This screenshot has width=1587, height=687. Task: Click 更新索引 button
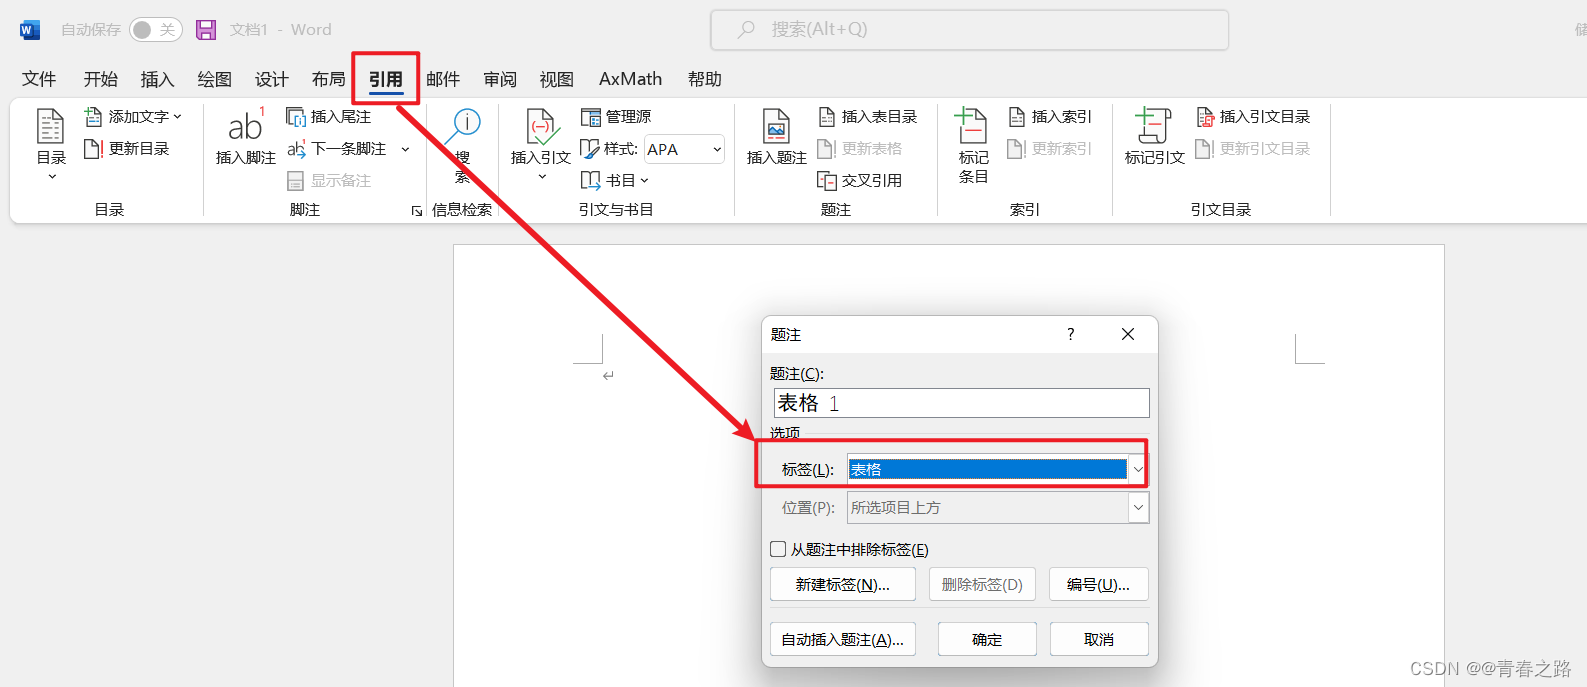coord(1050,149)
